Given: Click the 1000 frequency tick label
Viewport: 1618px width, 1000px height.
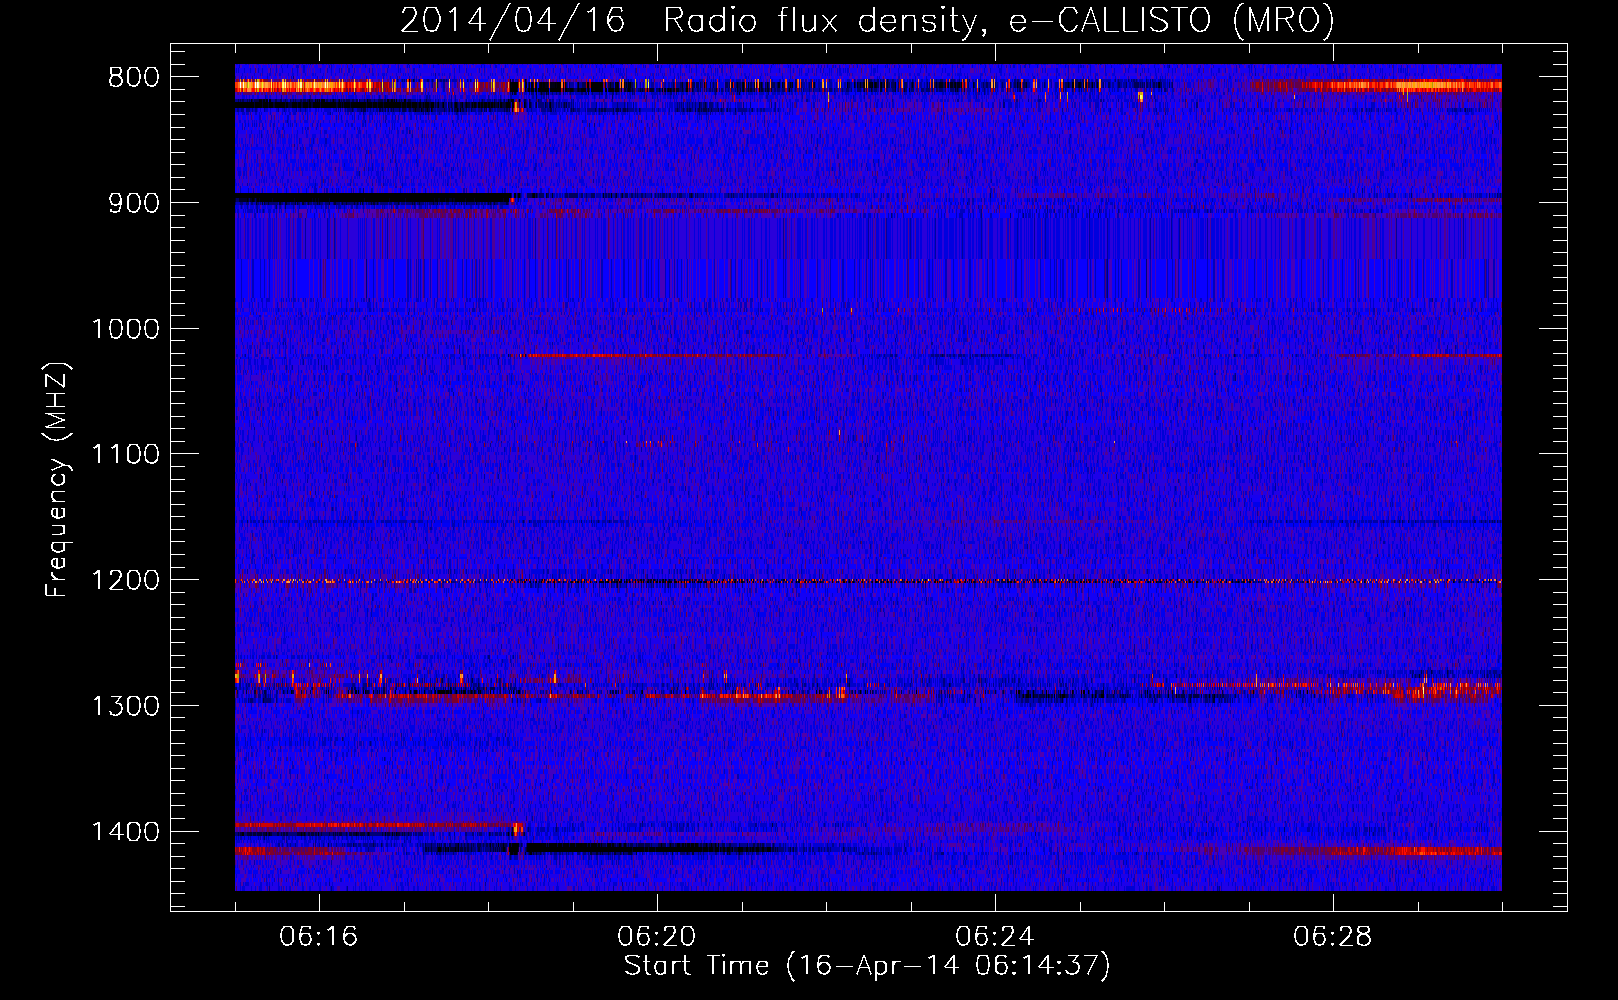Looking at the screenshot, I should tap(125, 329).
